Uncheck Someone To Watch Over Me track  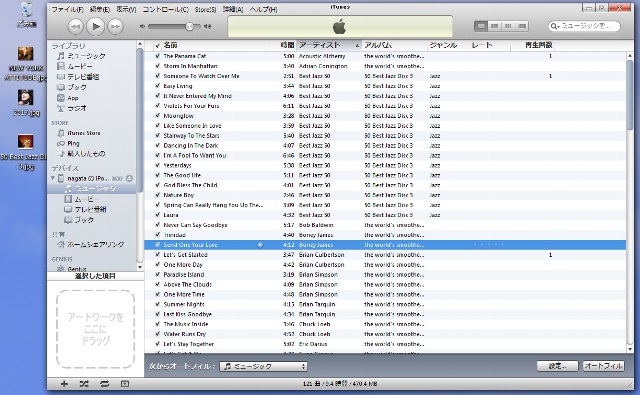[158, 76]
